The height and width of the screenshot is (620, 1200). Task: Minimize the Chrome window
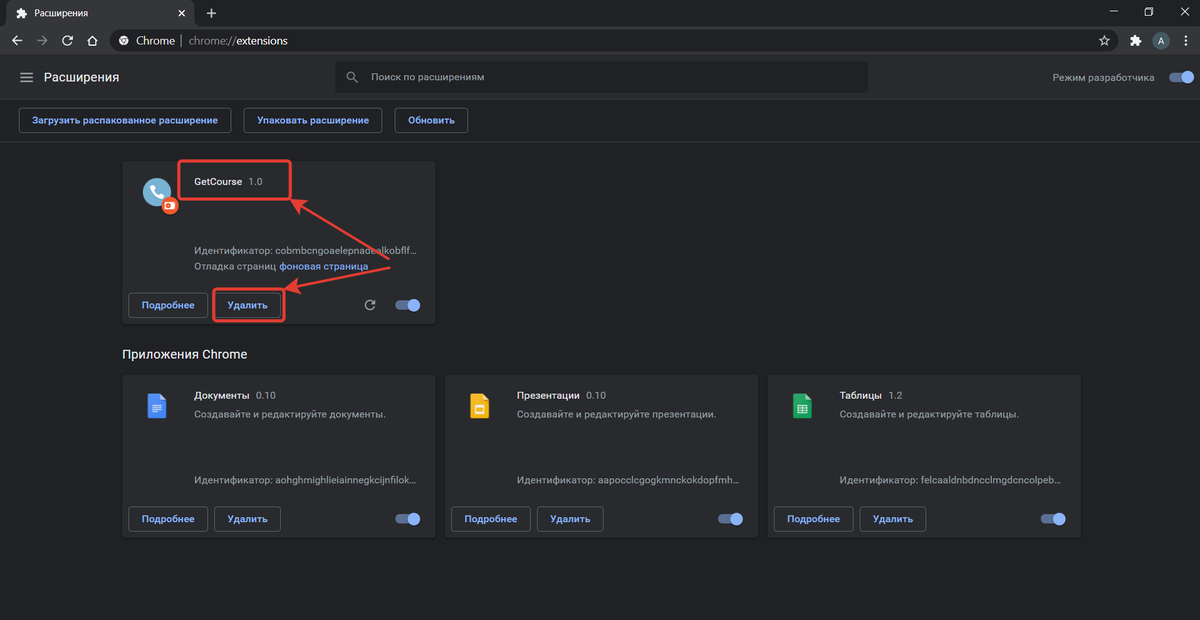(1115, 12)
